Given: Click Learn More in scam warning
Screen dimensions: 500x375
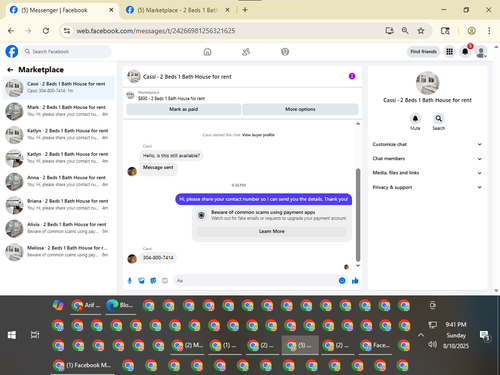Looking at the screenshot, I should pyautogui.click(x=272, y=231).
